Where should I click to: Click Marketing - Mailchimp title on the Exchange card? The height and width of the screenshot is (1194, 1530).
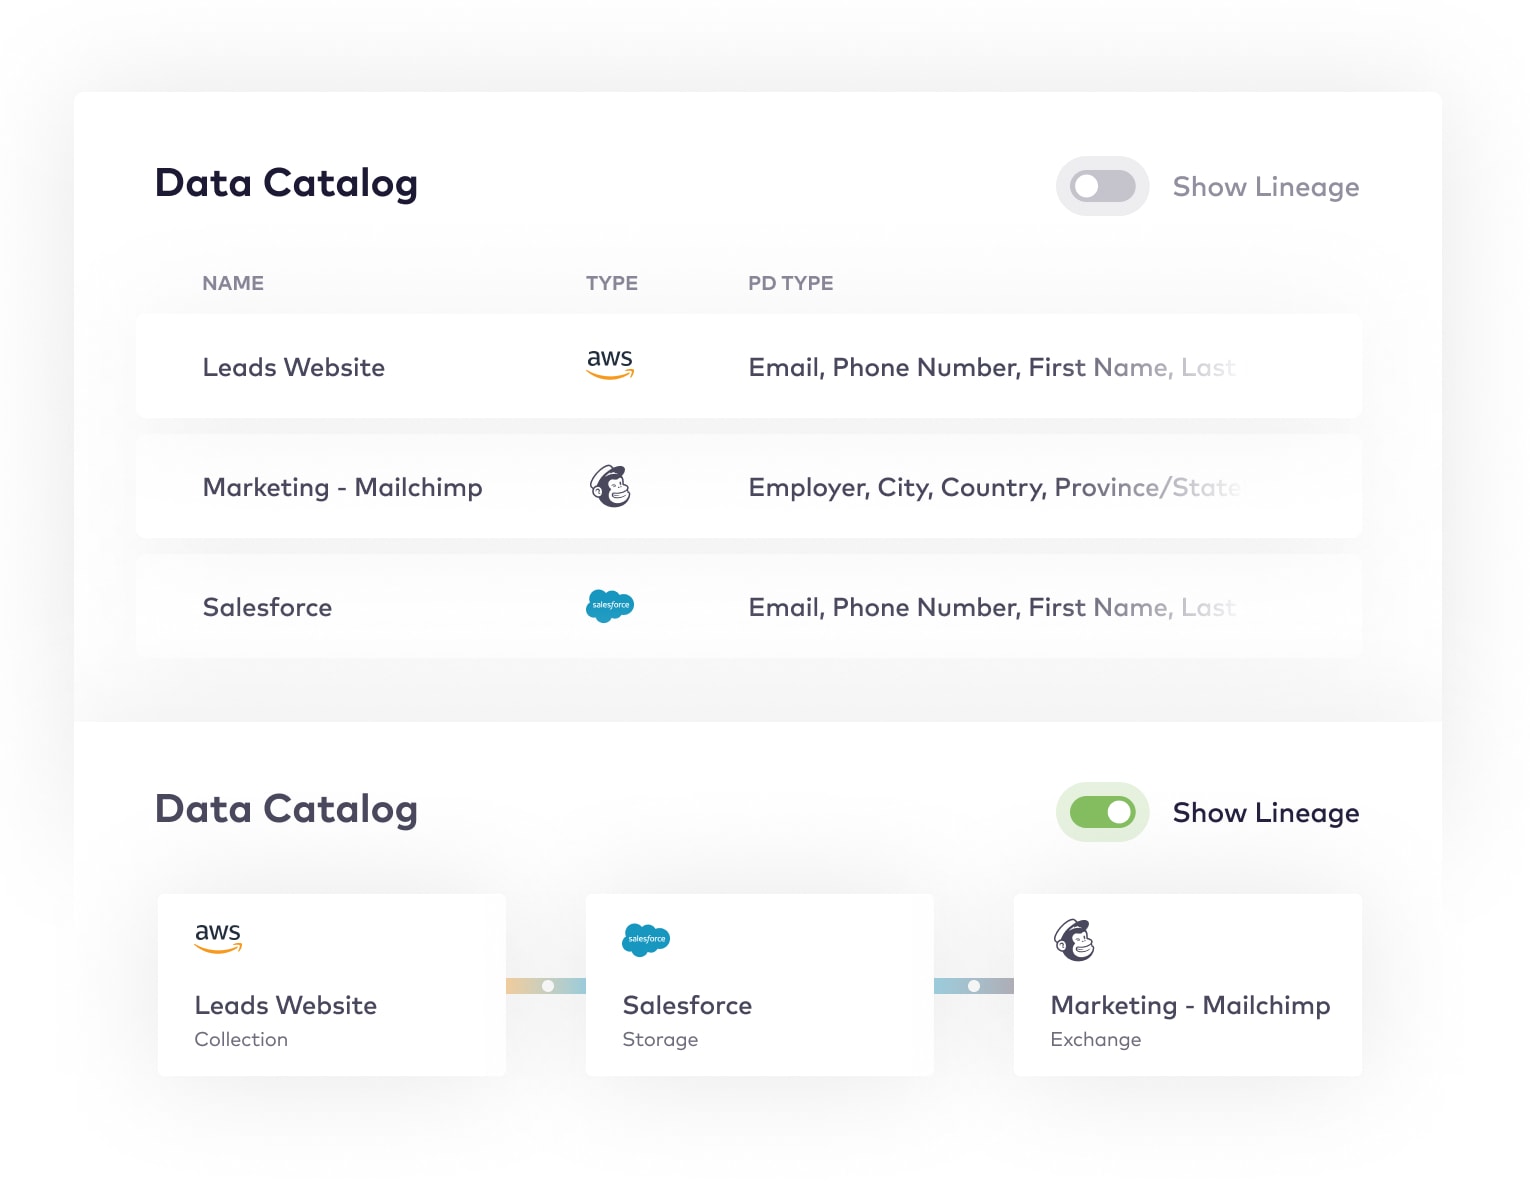[x=1190, y=1005]
